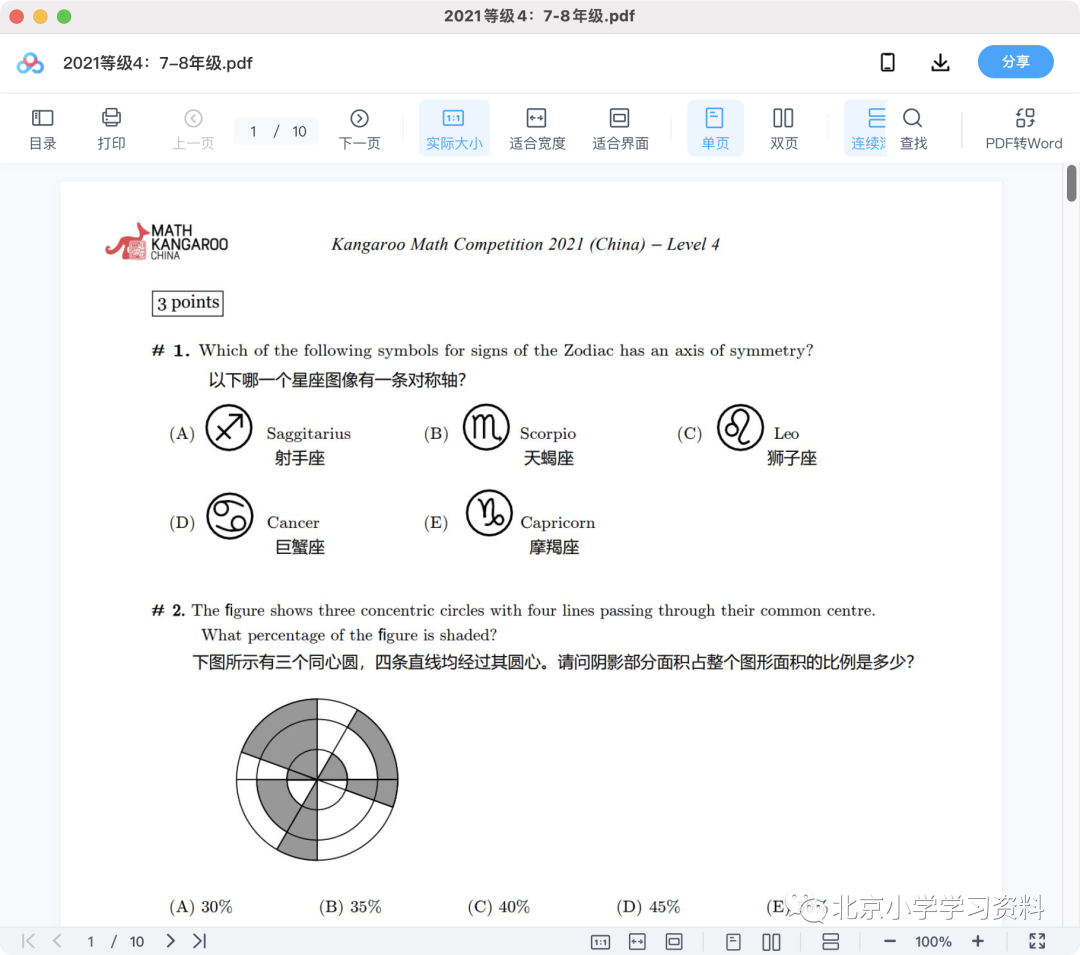Click the vertical scrollbar thumb
Screen dimensions: 1080x955
click(1072, 183)
